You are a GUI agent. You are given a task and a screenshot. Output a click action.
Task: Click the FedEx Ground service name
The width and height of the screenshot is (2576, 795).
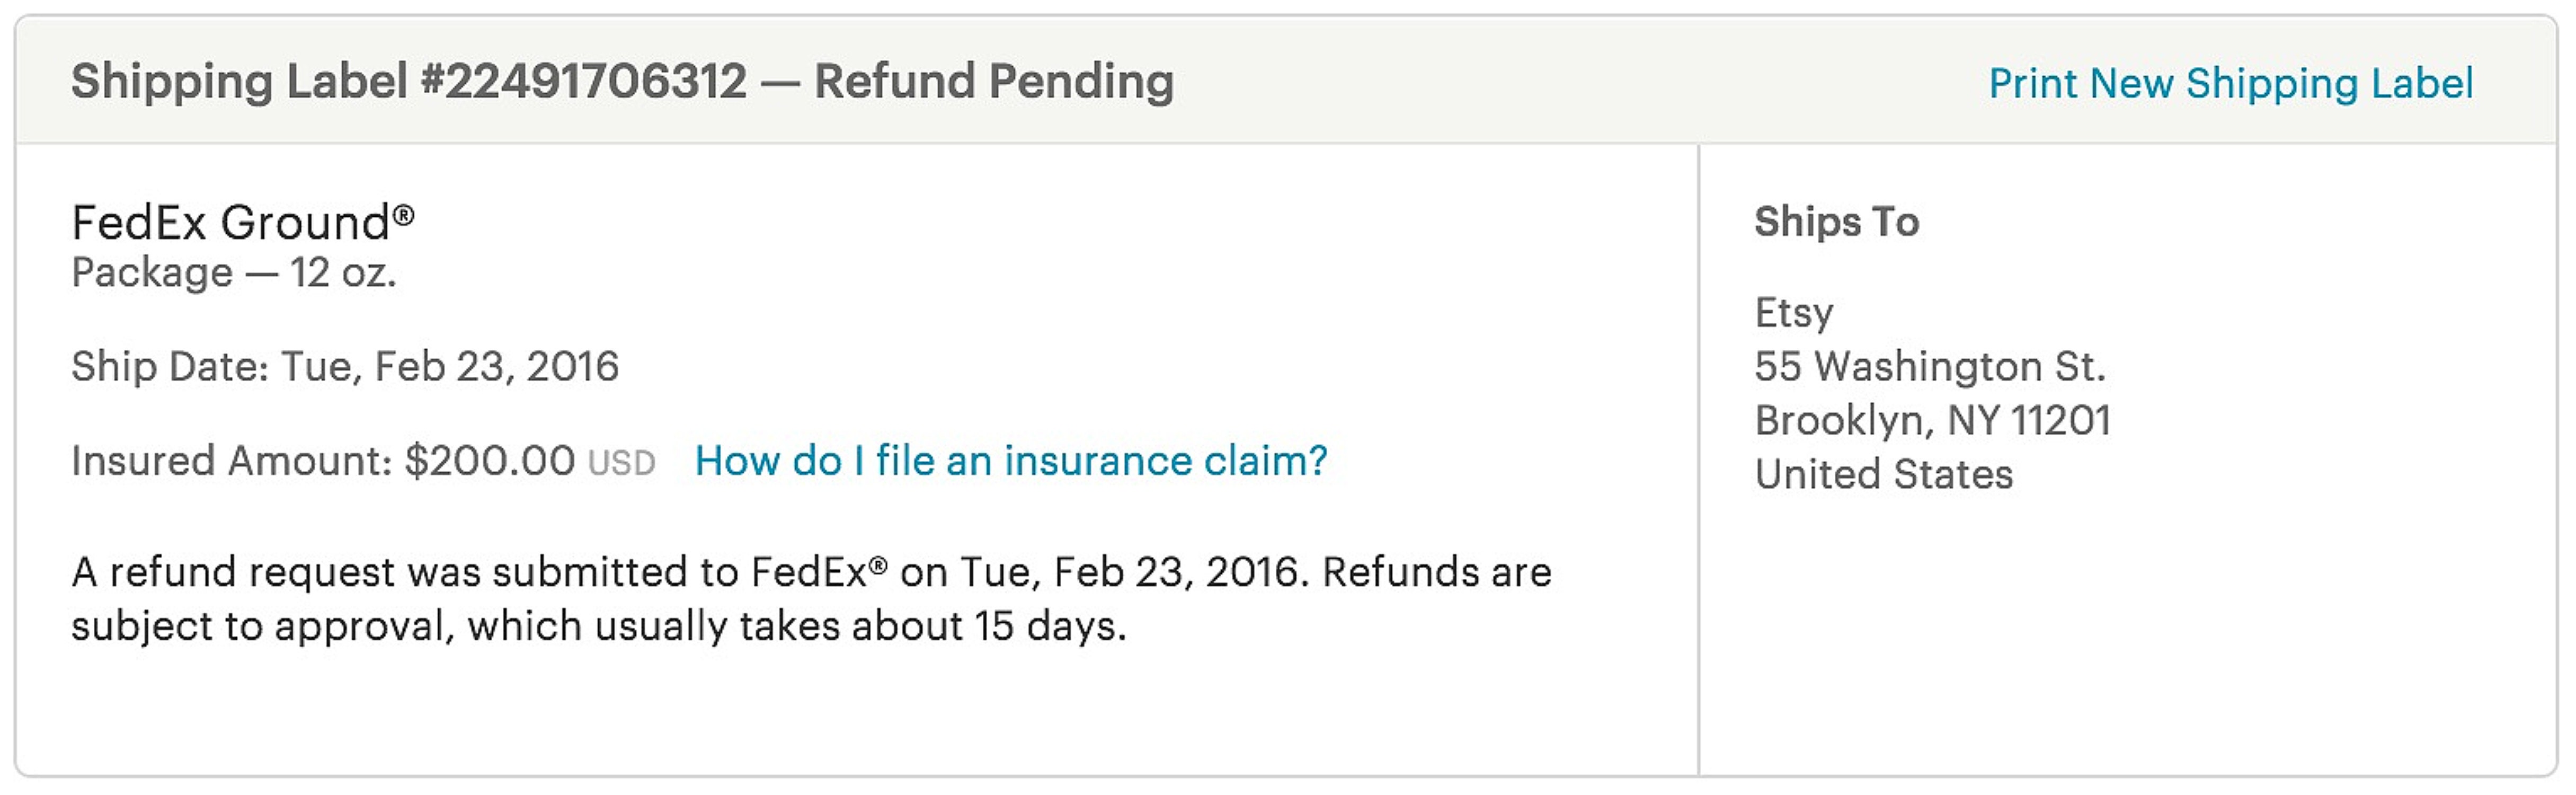(243, 222)
